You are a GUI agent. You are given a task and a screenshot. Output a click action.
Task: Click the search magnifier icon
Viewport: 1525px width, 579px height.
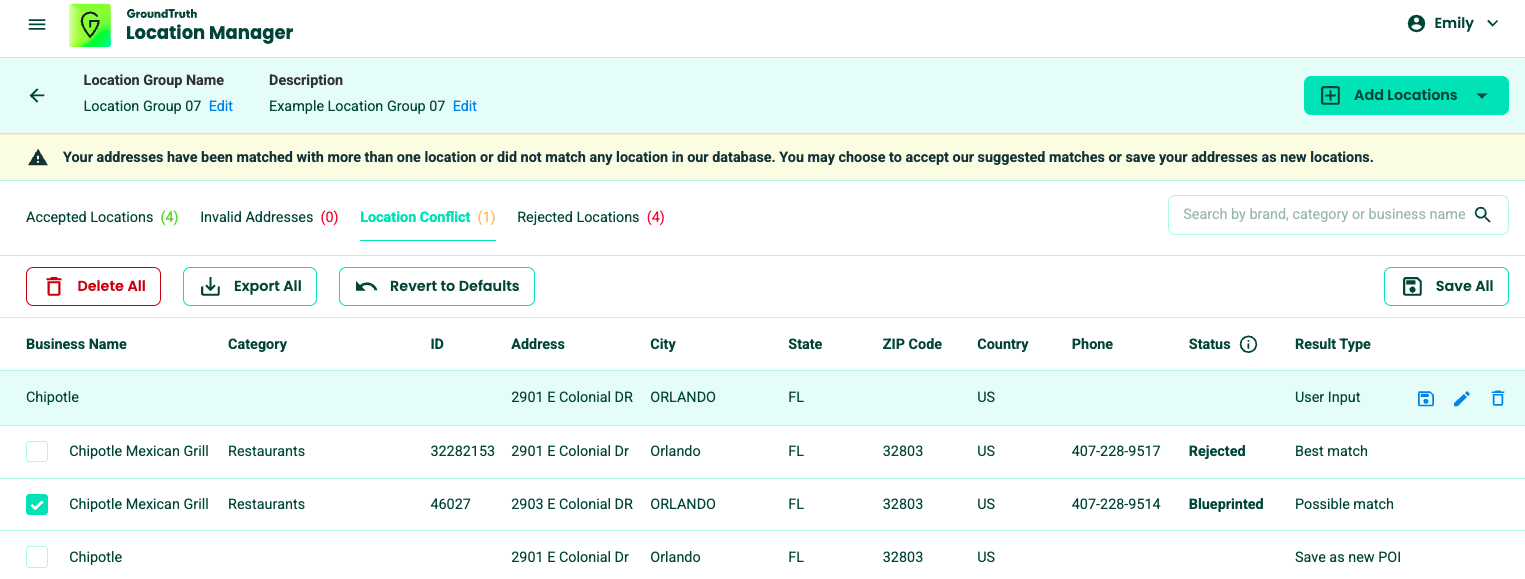point(1483,215)
